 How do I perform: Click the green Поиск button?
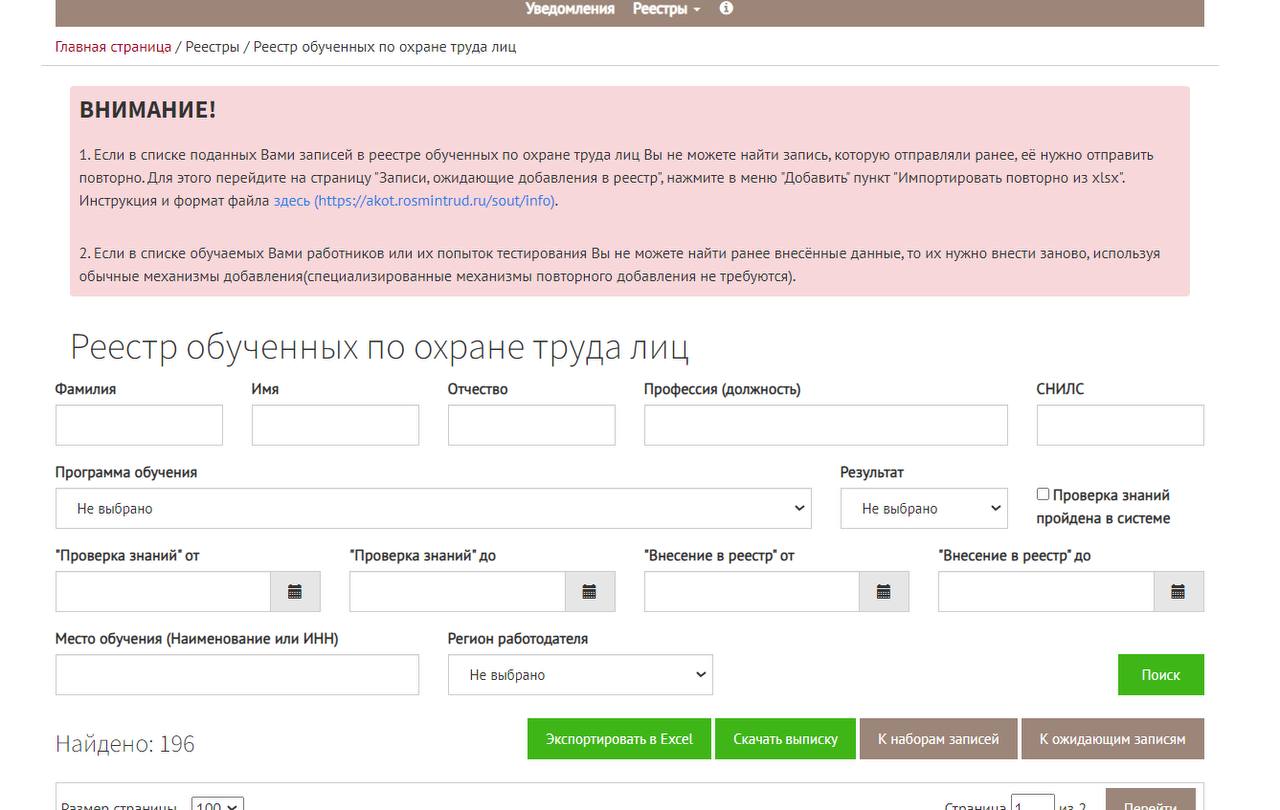(x=1160, y=675)
